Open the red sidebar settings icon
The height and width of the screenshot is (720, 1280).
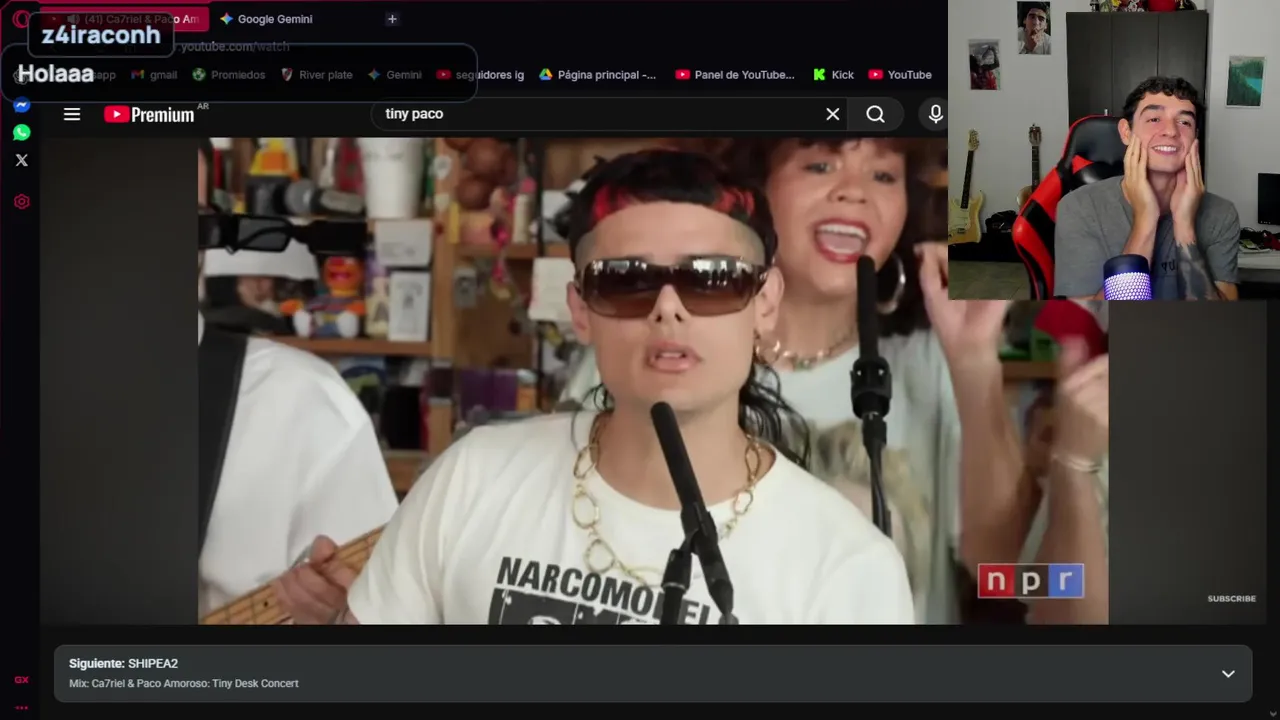[x=21, y=201]
